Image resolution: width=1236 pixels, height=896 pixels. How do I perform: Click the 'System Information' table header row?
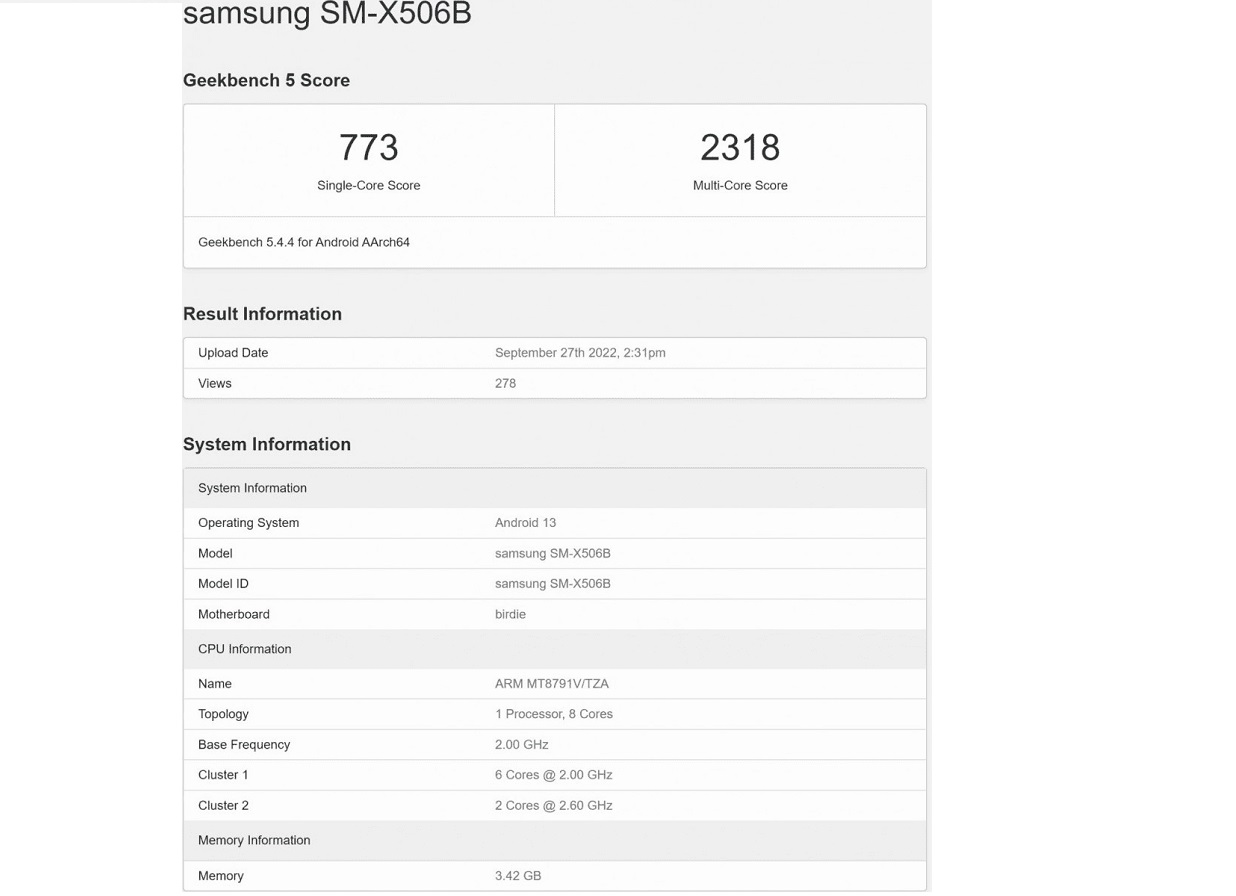click(x=555, y=488)
